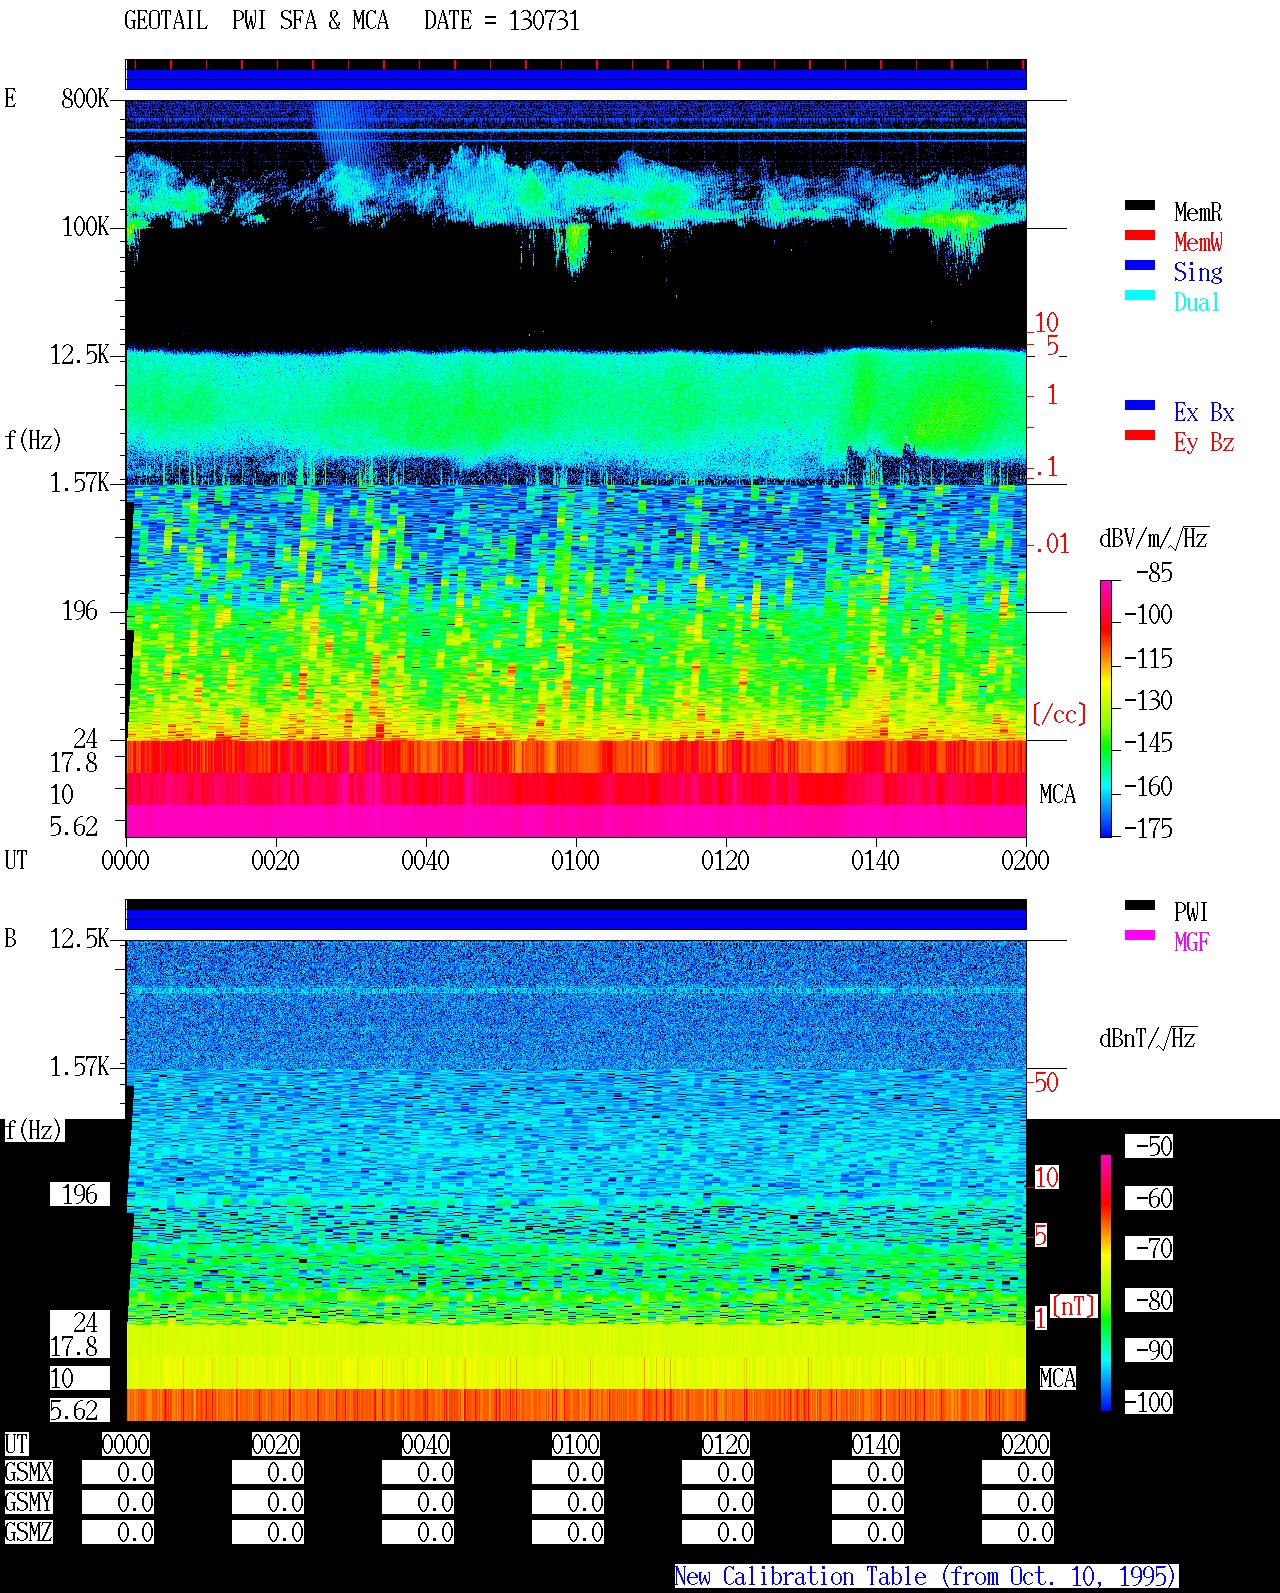Click the "0140" column header in the GSM table
The height and width of the screenshot is (1593, 1280).
click(x=875, y=1444)
